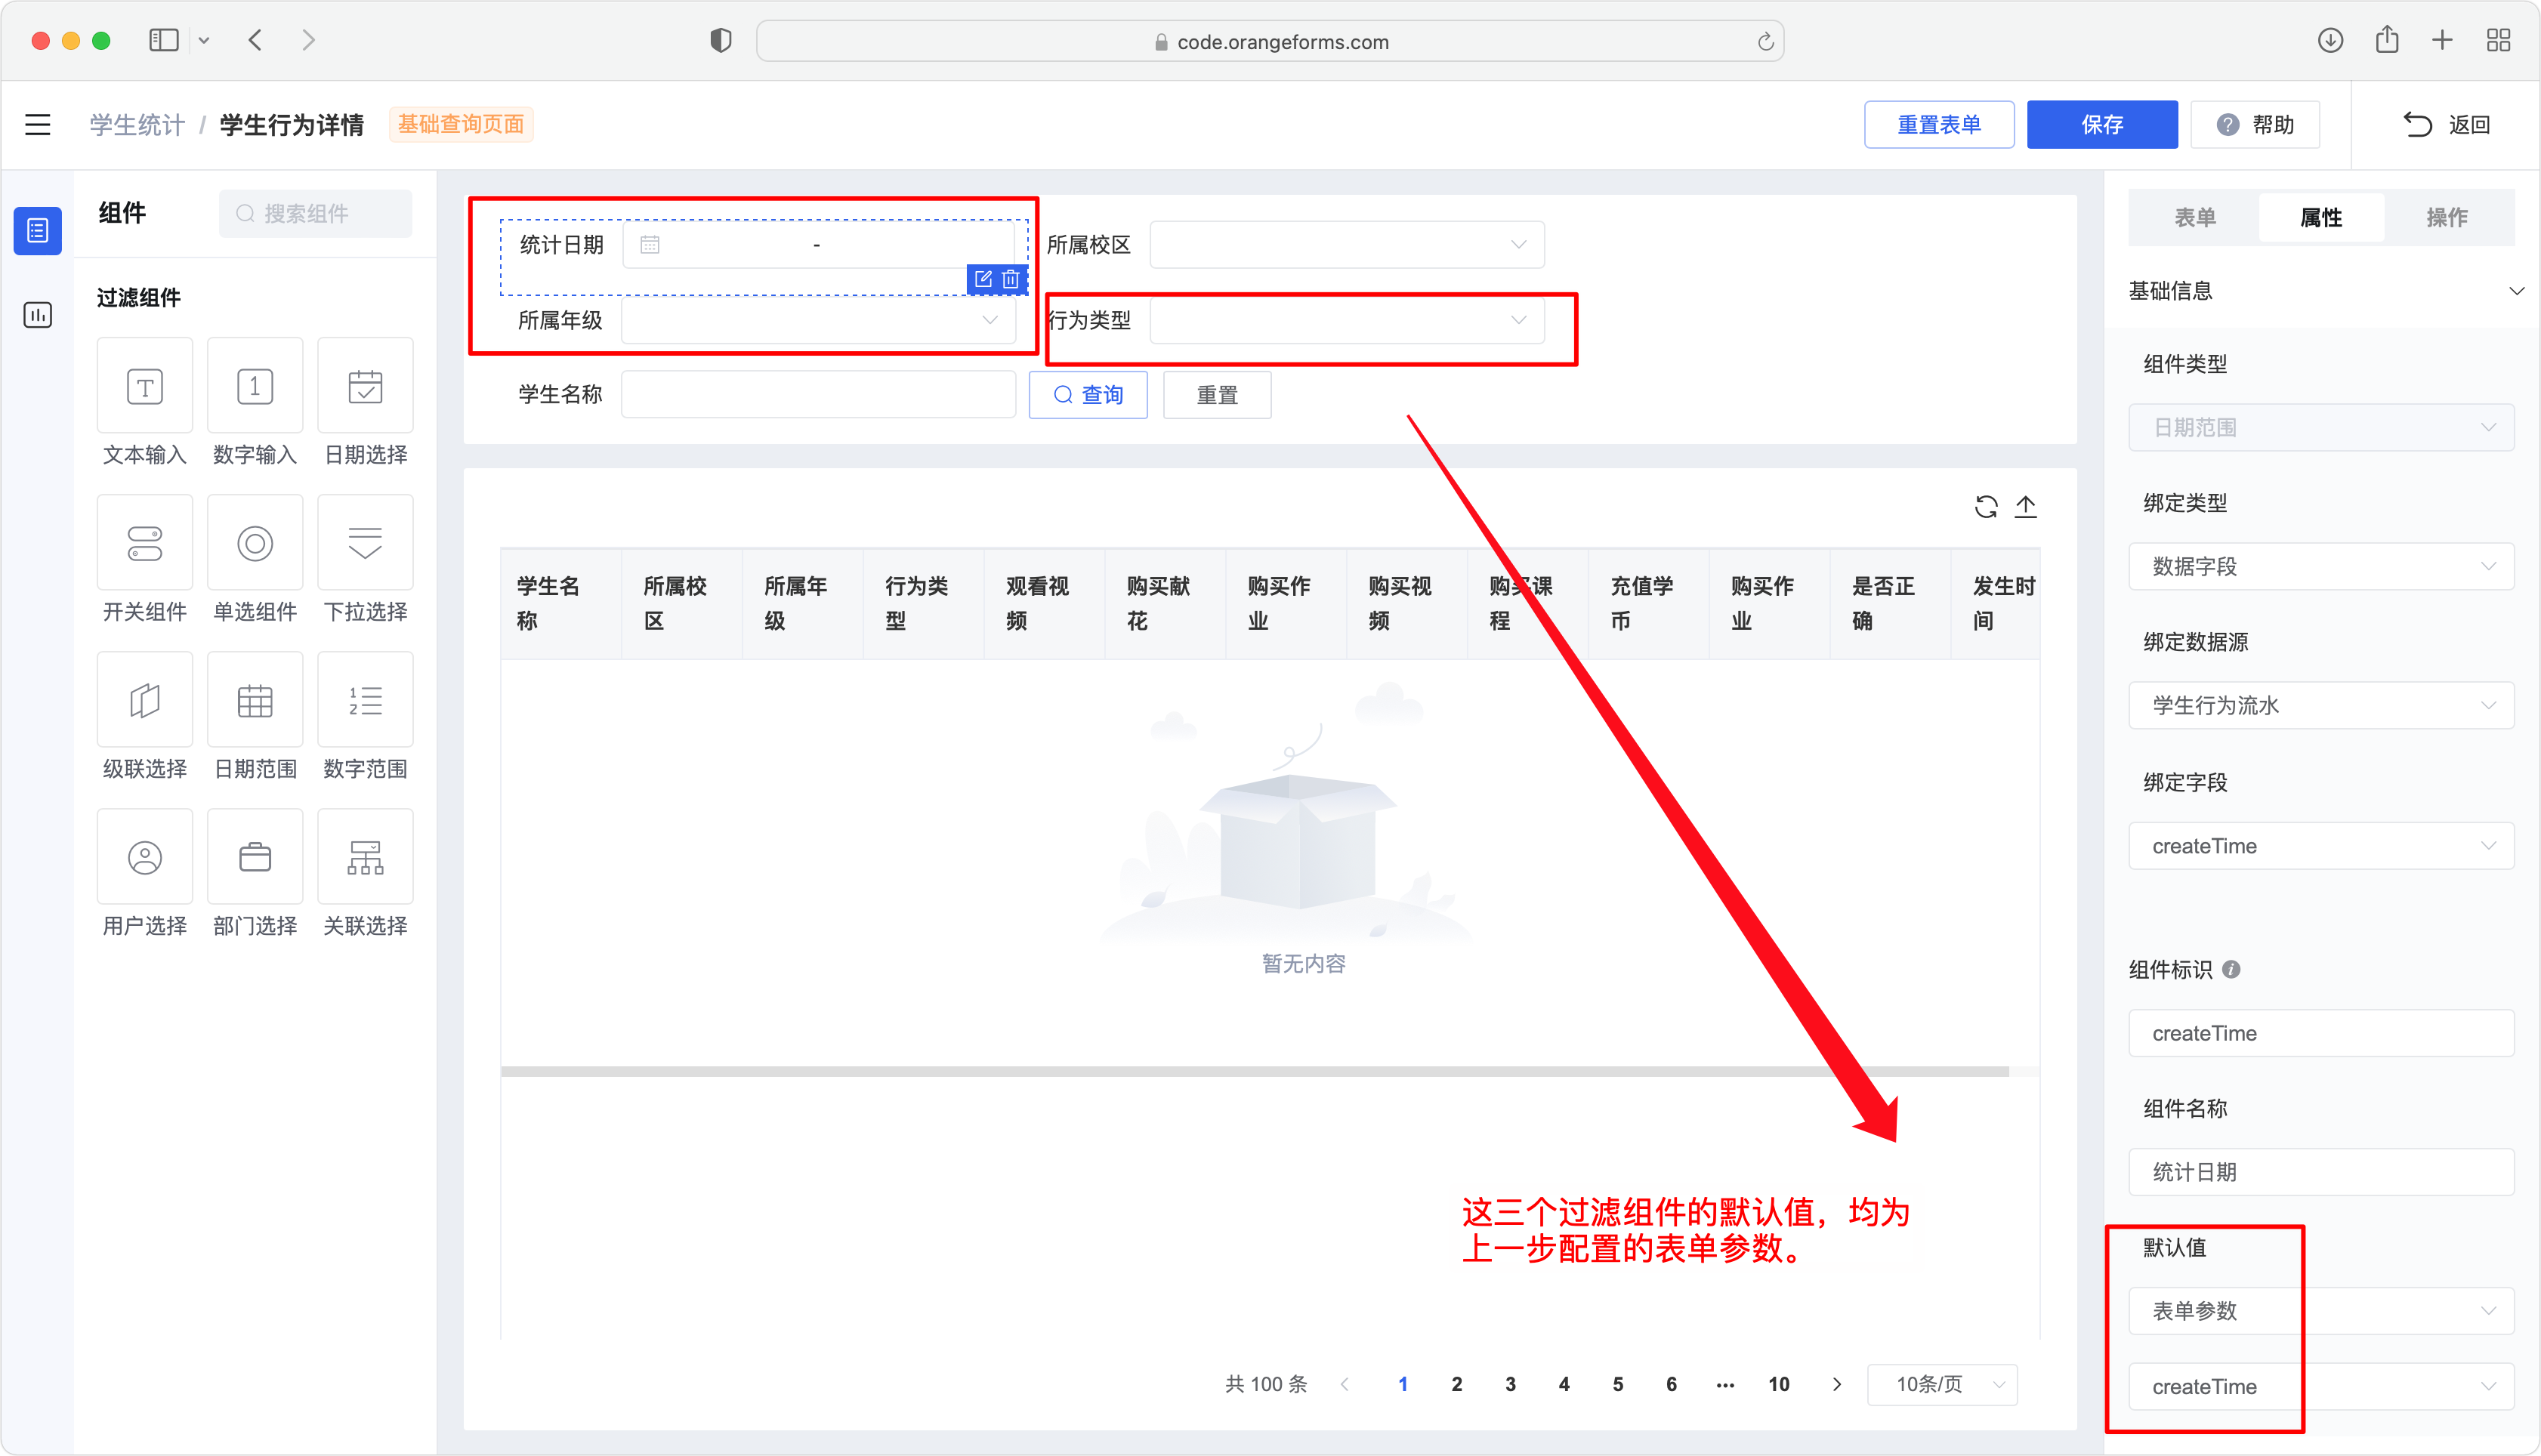Click the table horizontal scrollbar
Screen dimensions: 2541x1456
click(1254, 1071)
